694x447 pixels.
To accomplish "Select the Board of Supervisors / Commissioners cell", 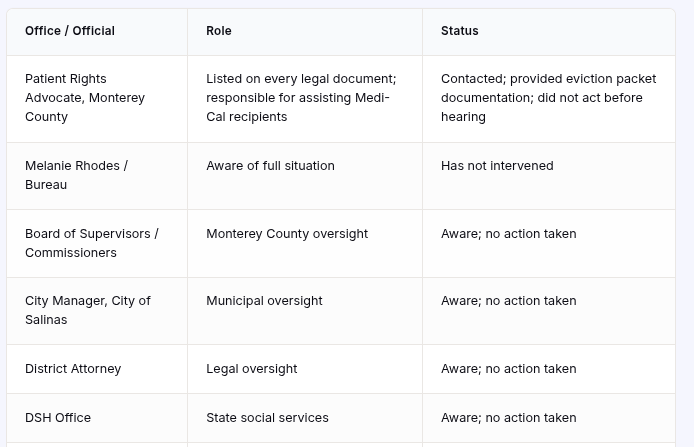I will click(97, 243).
